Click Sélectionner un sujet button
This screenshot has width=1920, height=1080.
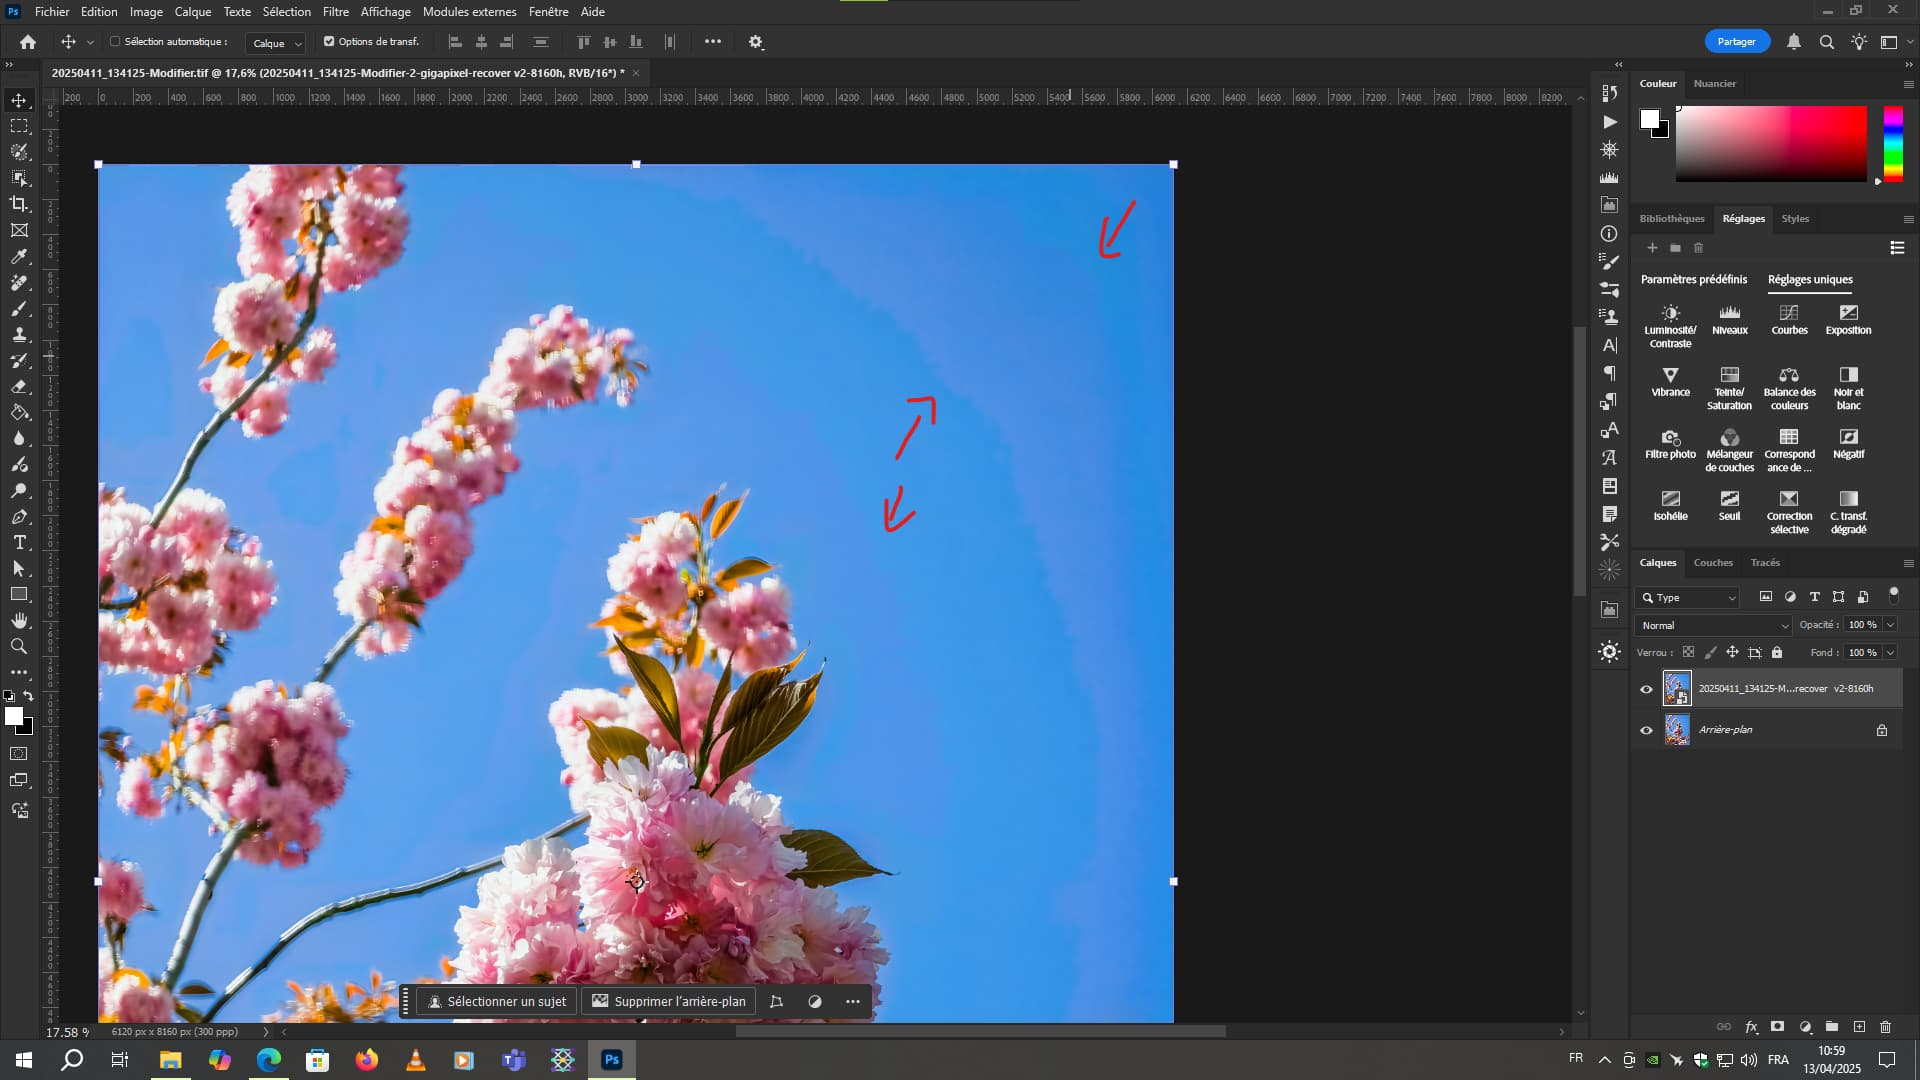[x=497, y=1001]
